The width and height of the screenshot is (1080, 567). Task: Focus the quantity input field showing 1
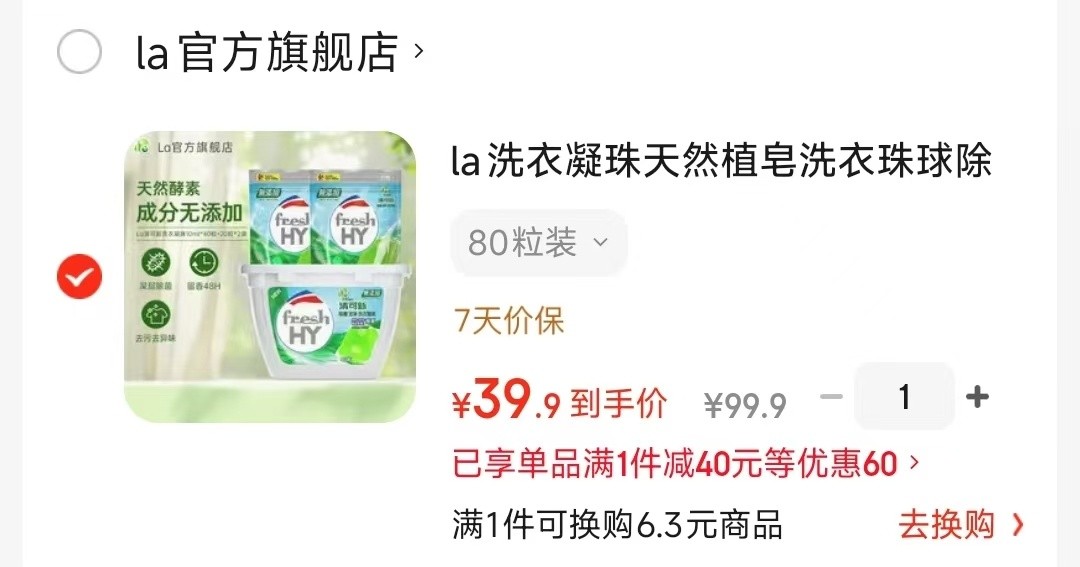click(x=904, y=397)
